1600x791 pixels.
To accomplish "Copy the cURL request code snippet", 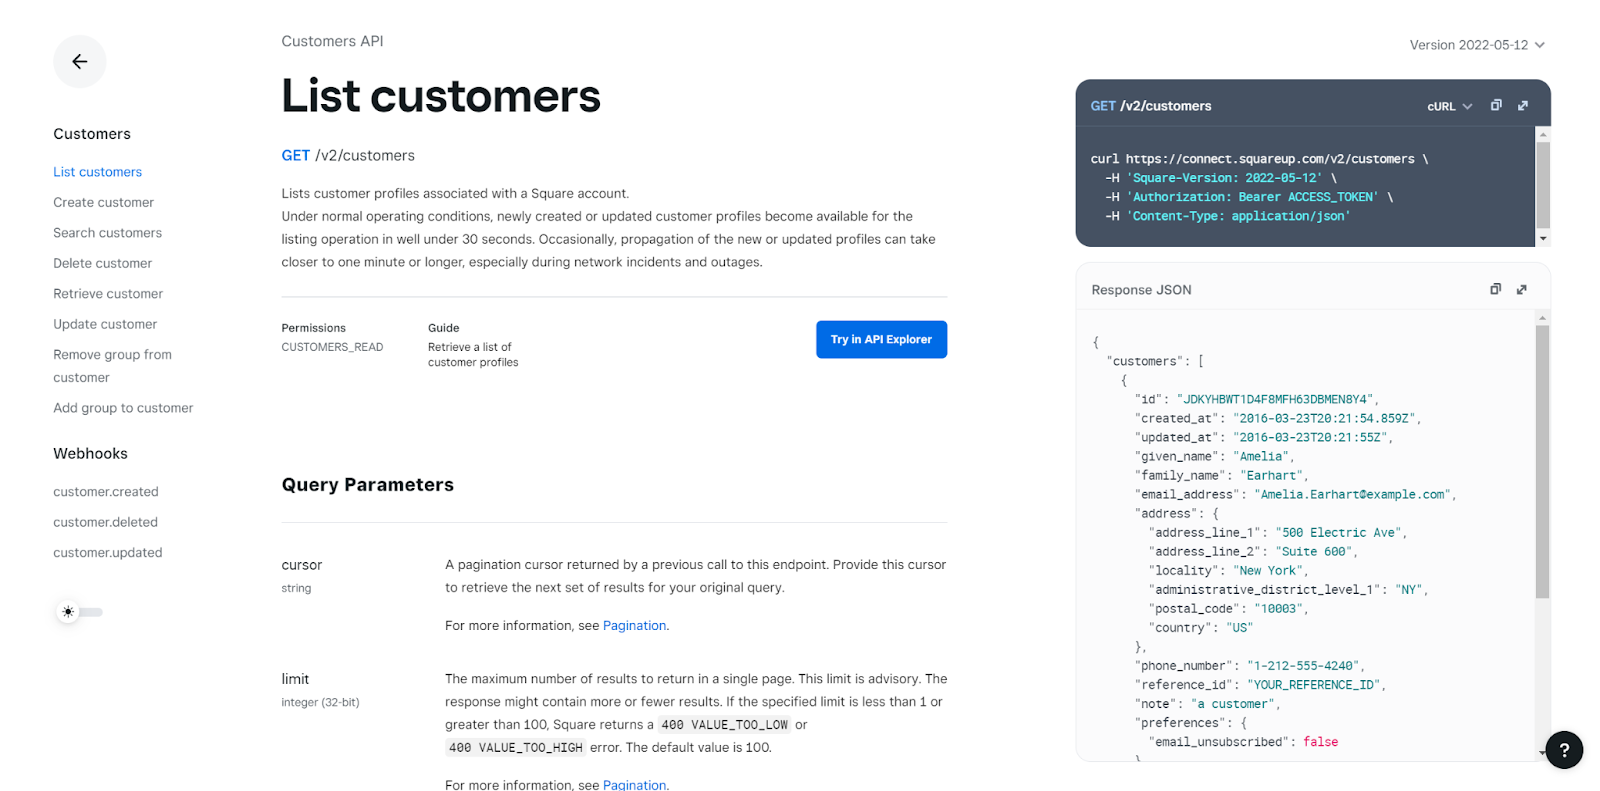I will pyautogui.click(x=1496, y=105).
